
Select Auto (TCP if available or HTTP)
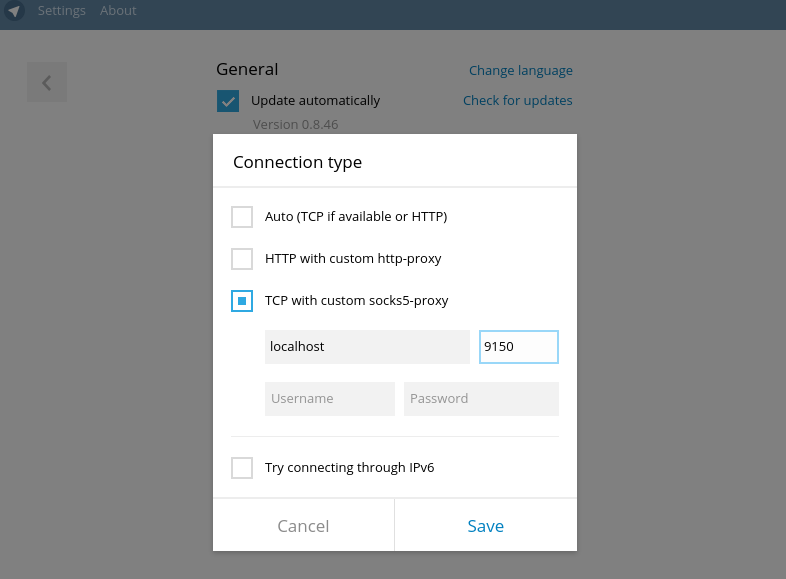[x=242, y=217]
